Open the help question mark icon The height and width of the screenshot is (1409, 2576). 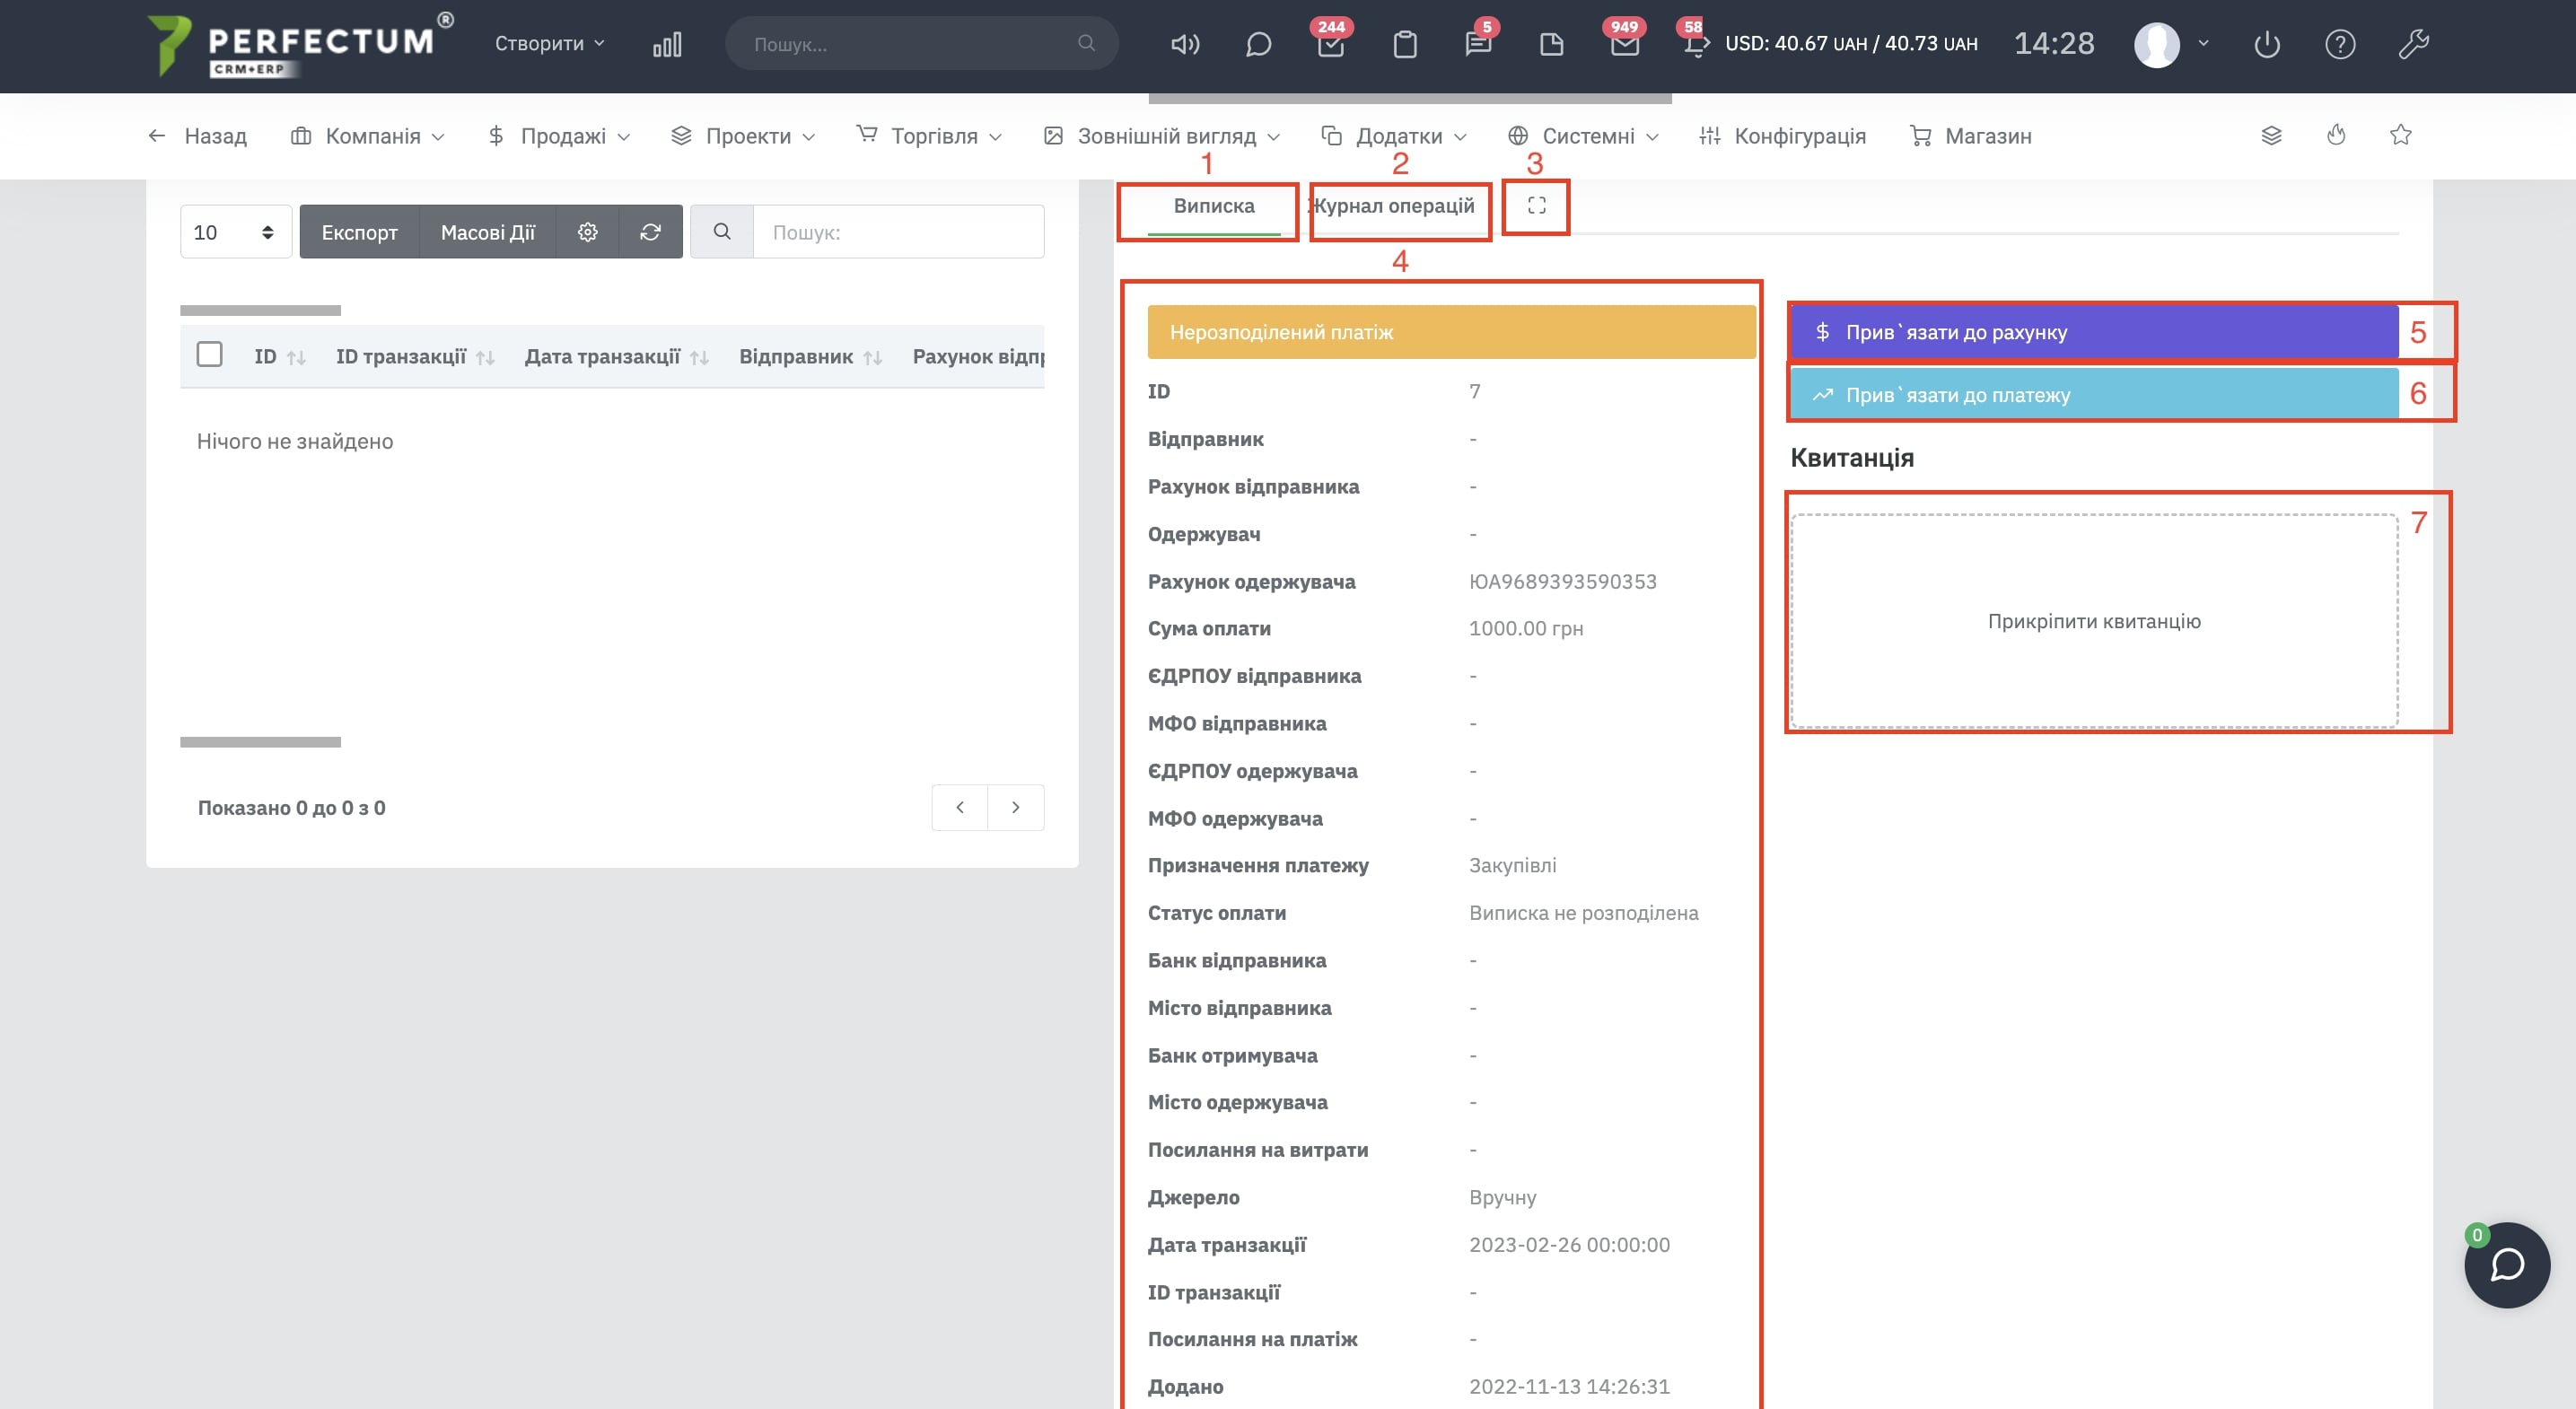point(2340,44)
